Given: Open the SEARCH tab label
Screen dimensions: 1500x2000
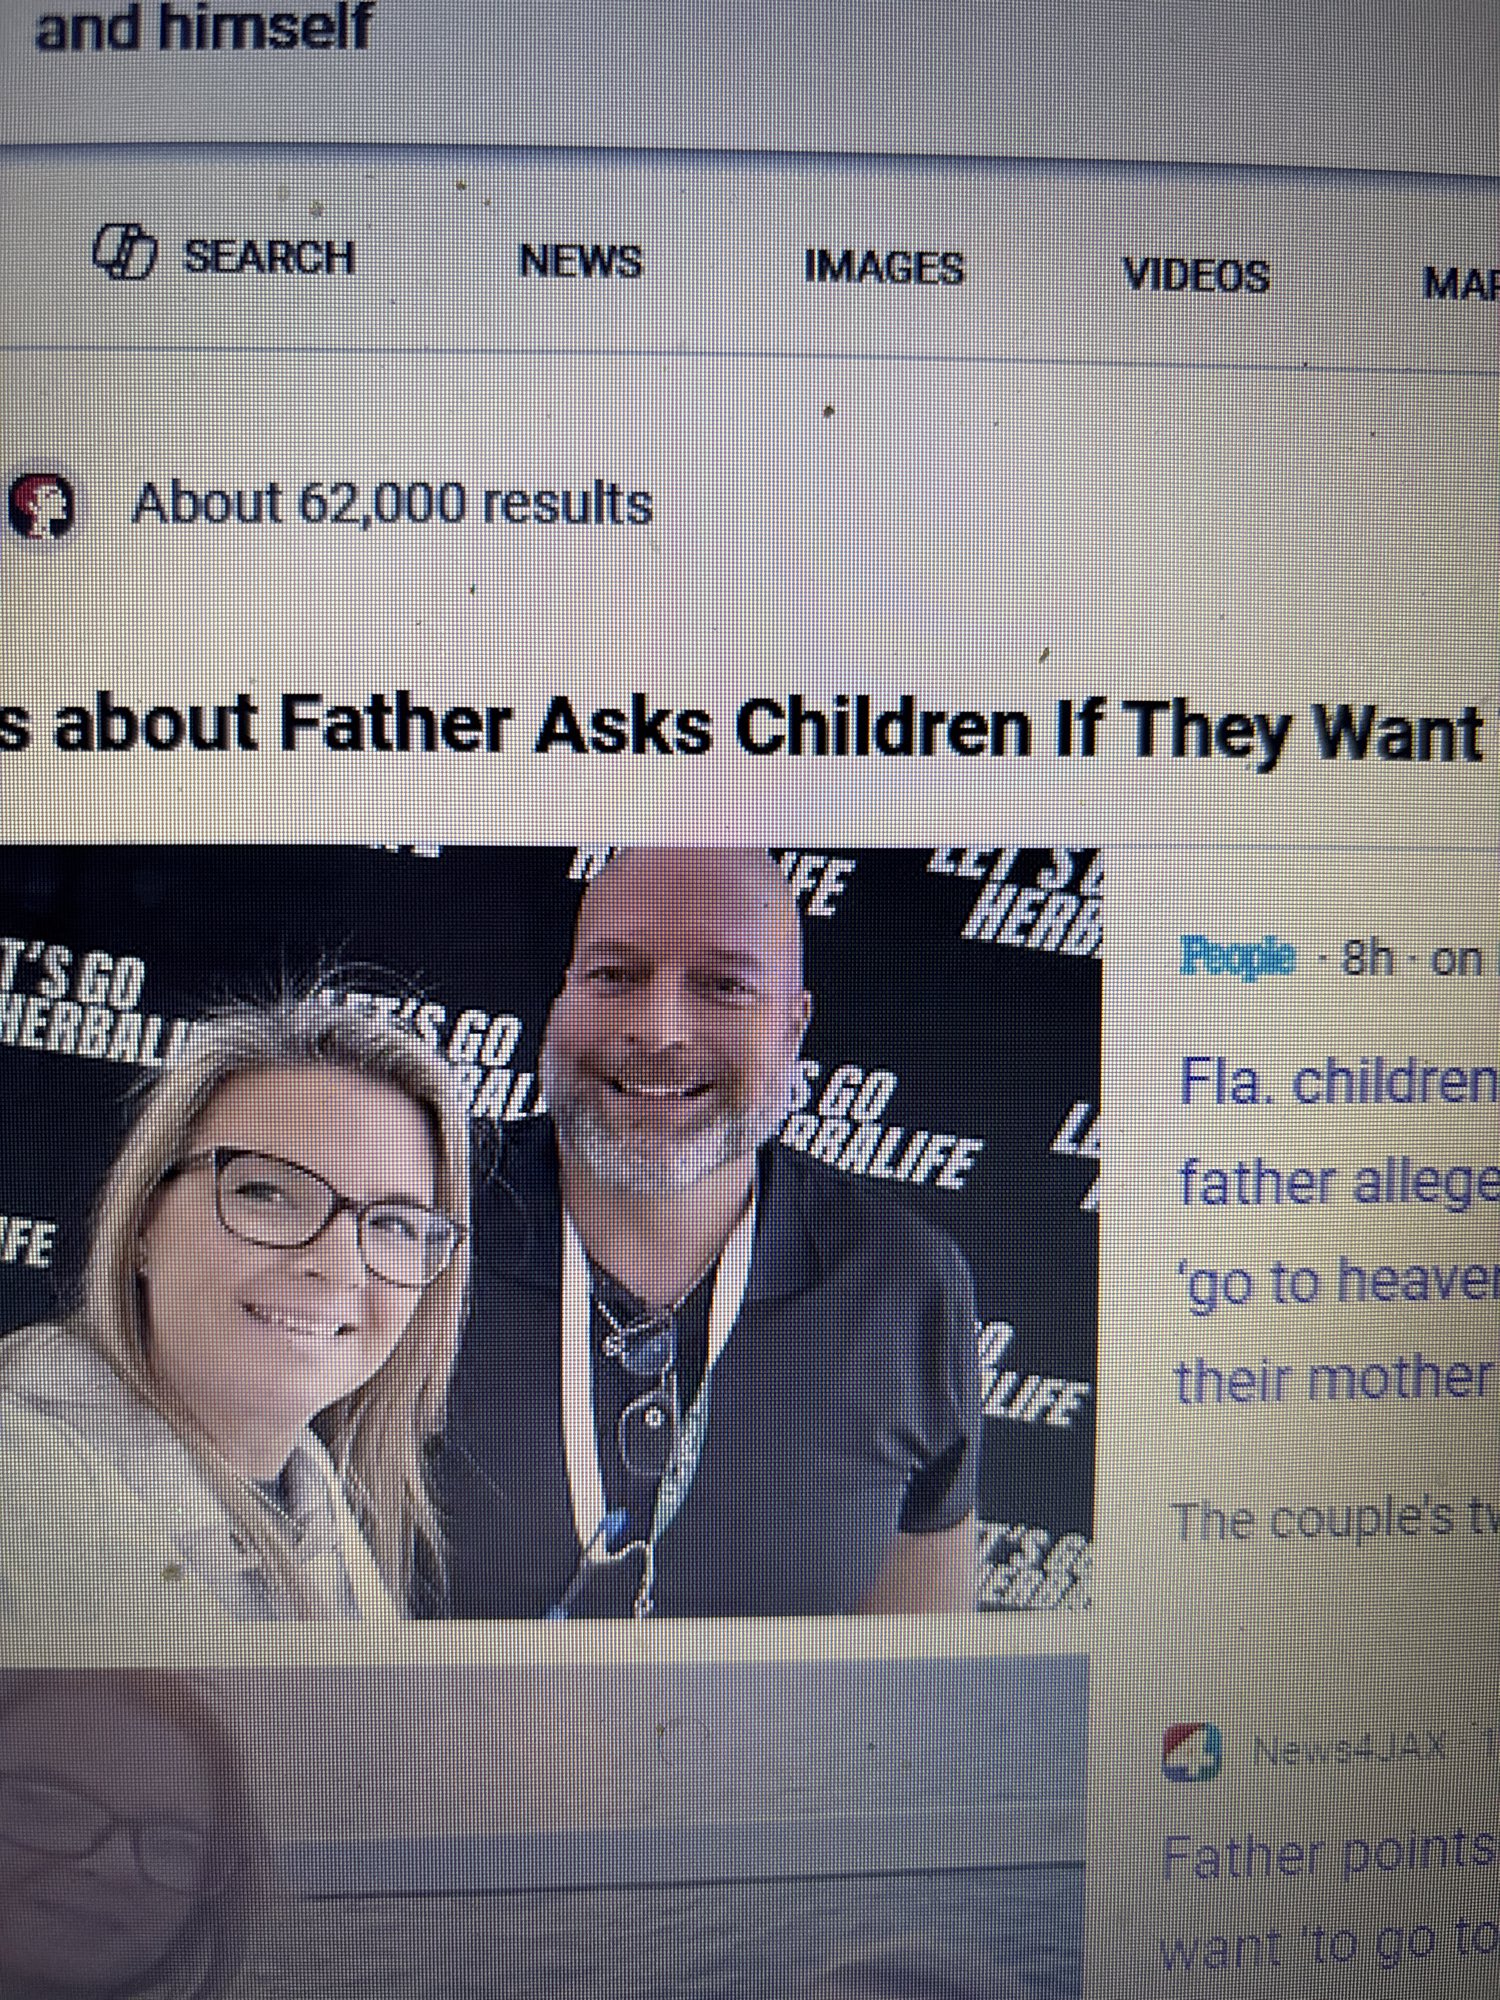Looking at the screenshot, I should tap(268, 258).
